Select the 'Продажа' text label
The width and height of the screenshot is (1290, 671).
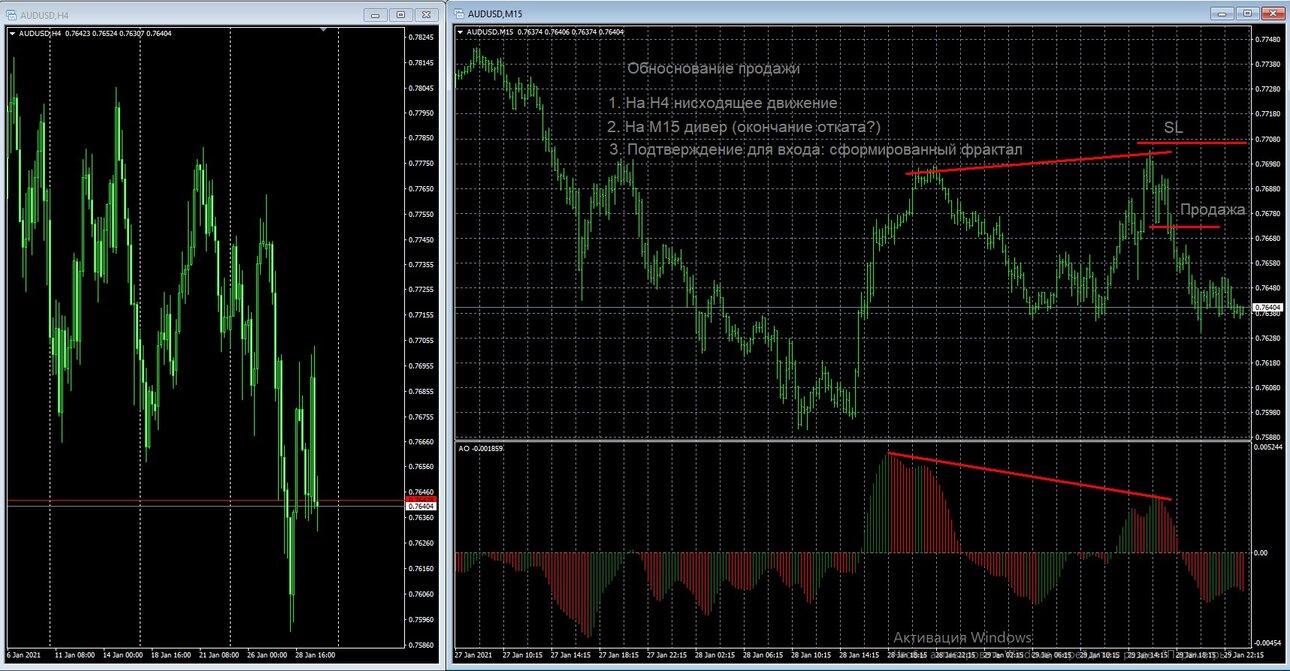1212,210
